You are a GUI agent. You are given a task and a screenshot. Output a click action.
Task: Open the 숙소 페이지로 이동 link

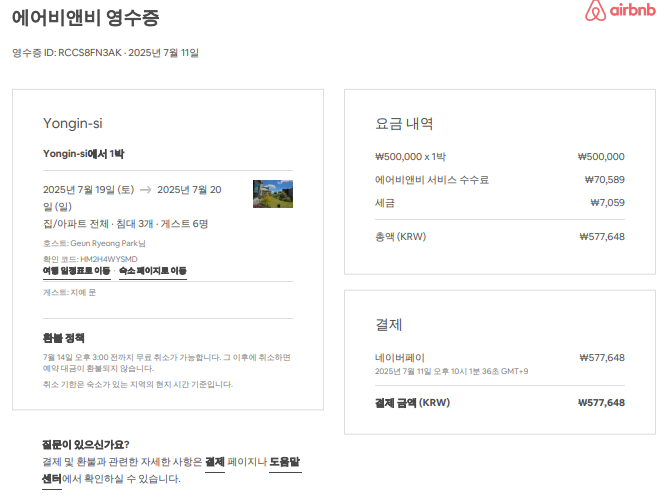[153, 271]
